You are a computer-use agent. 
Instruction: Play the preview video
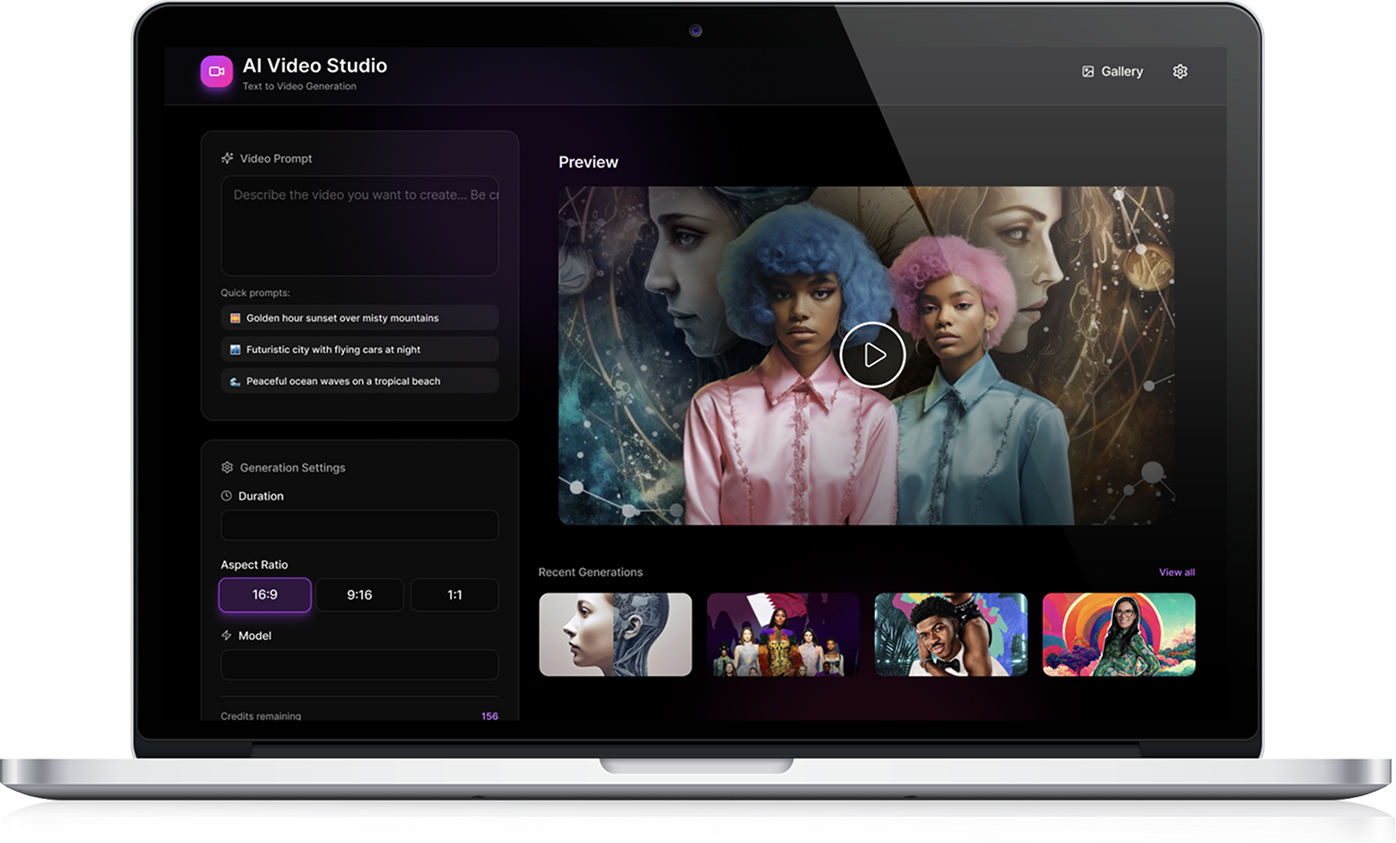pyautogui.click(x=872, y=355)
